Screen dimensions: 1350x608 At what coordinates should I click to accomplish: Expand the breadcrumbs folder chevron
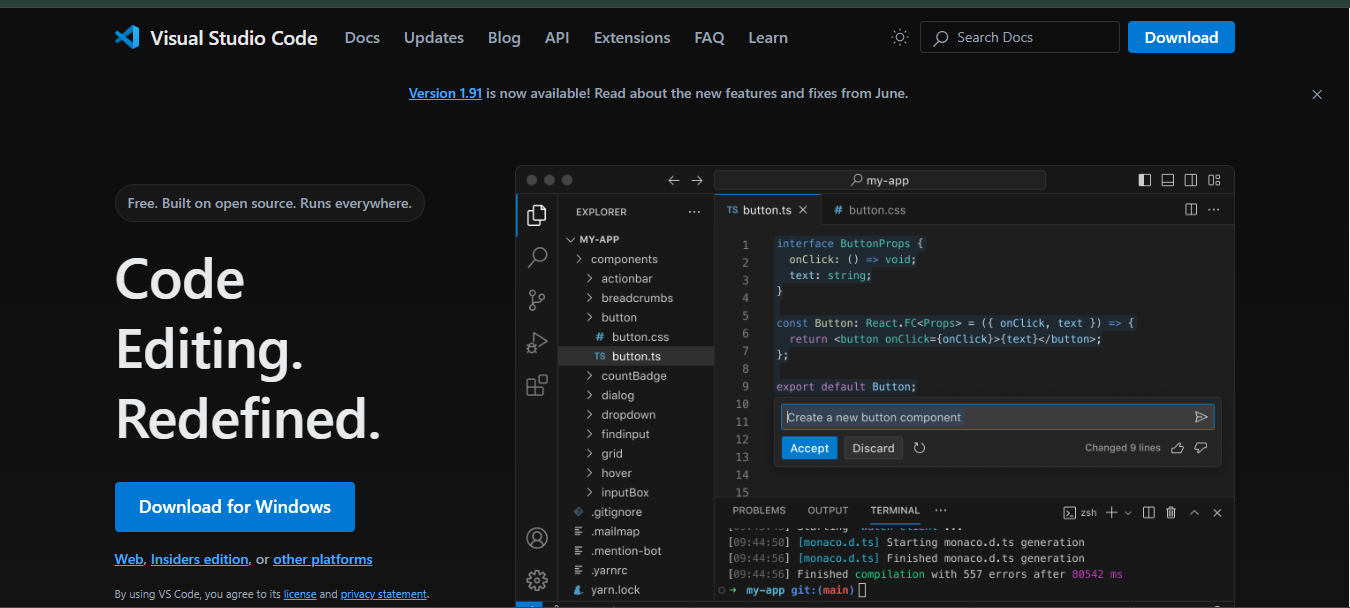tap(590, 298)
